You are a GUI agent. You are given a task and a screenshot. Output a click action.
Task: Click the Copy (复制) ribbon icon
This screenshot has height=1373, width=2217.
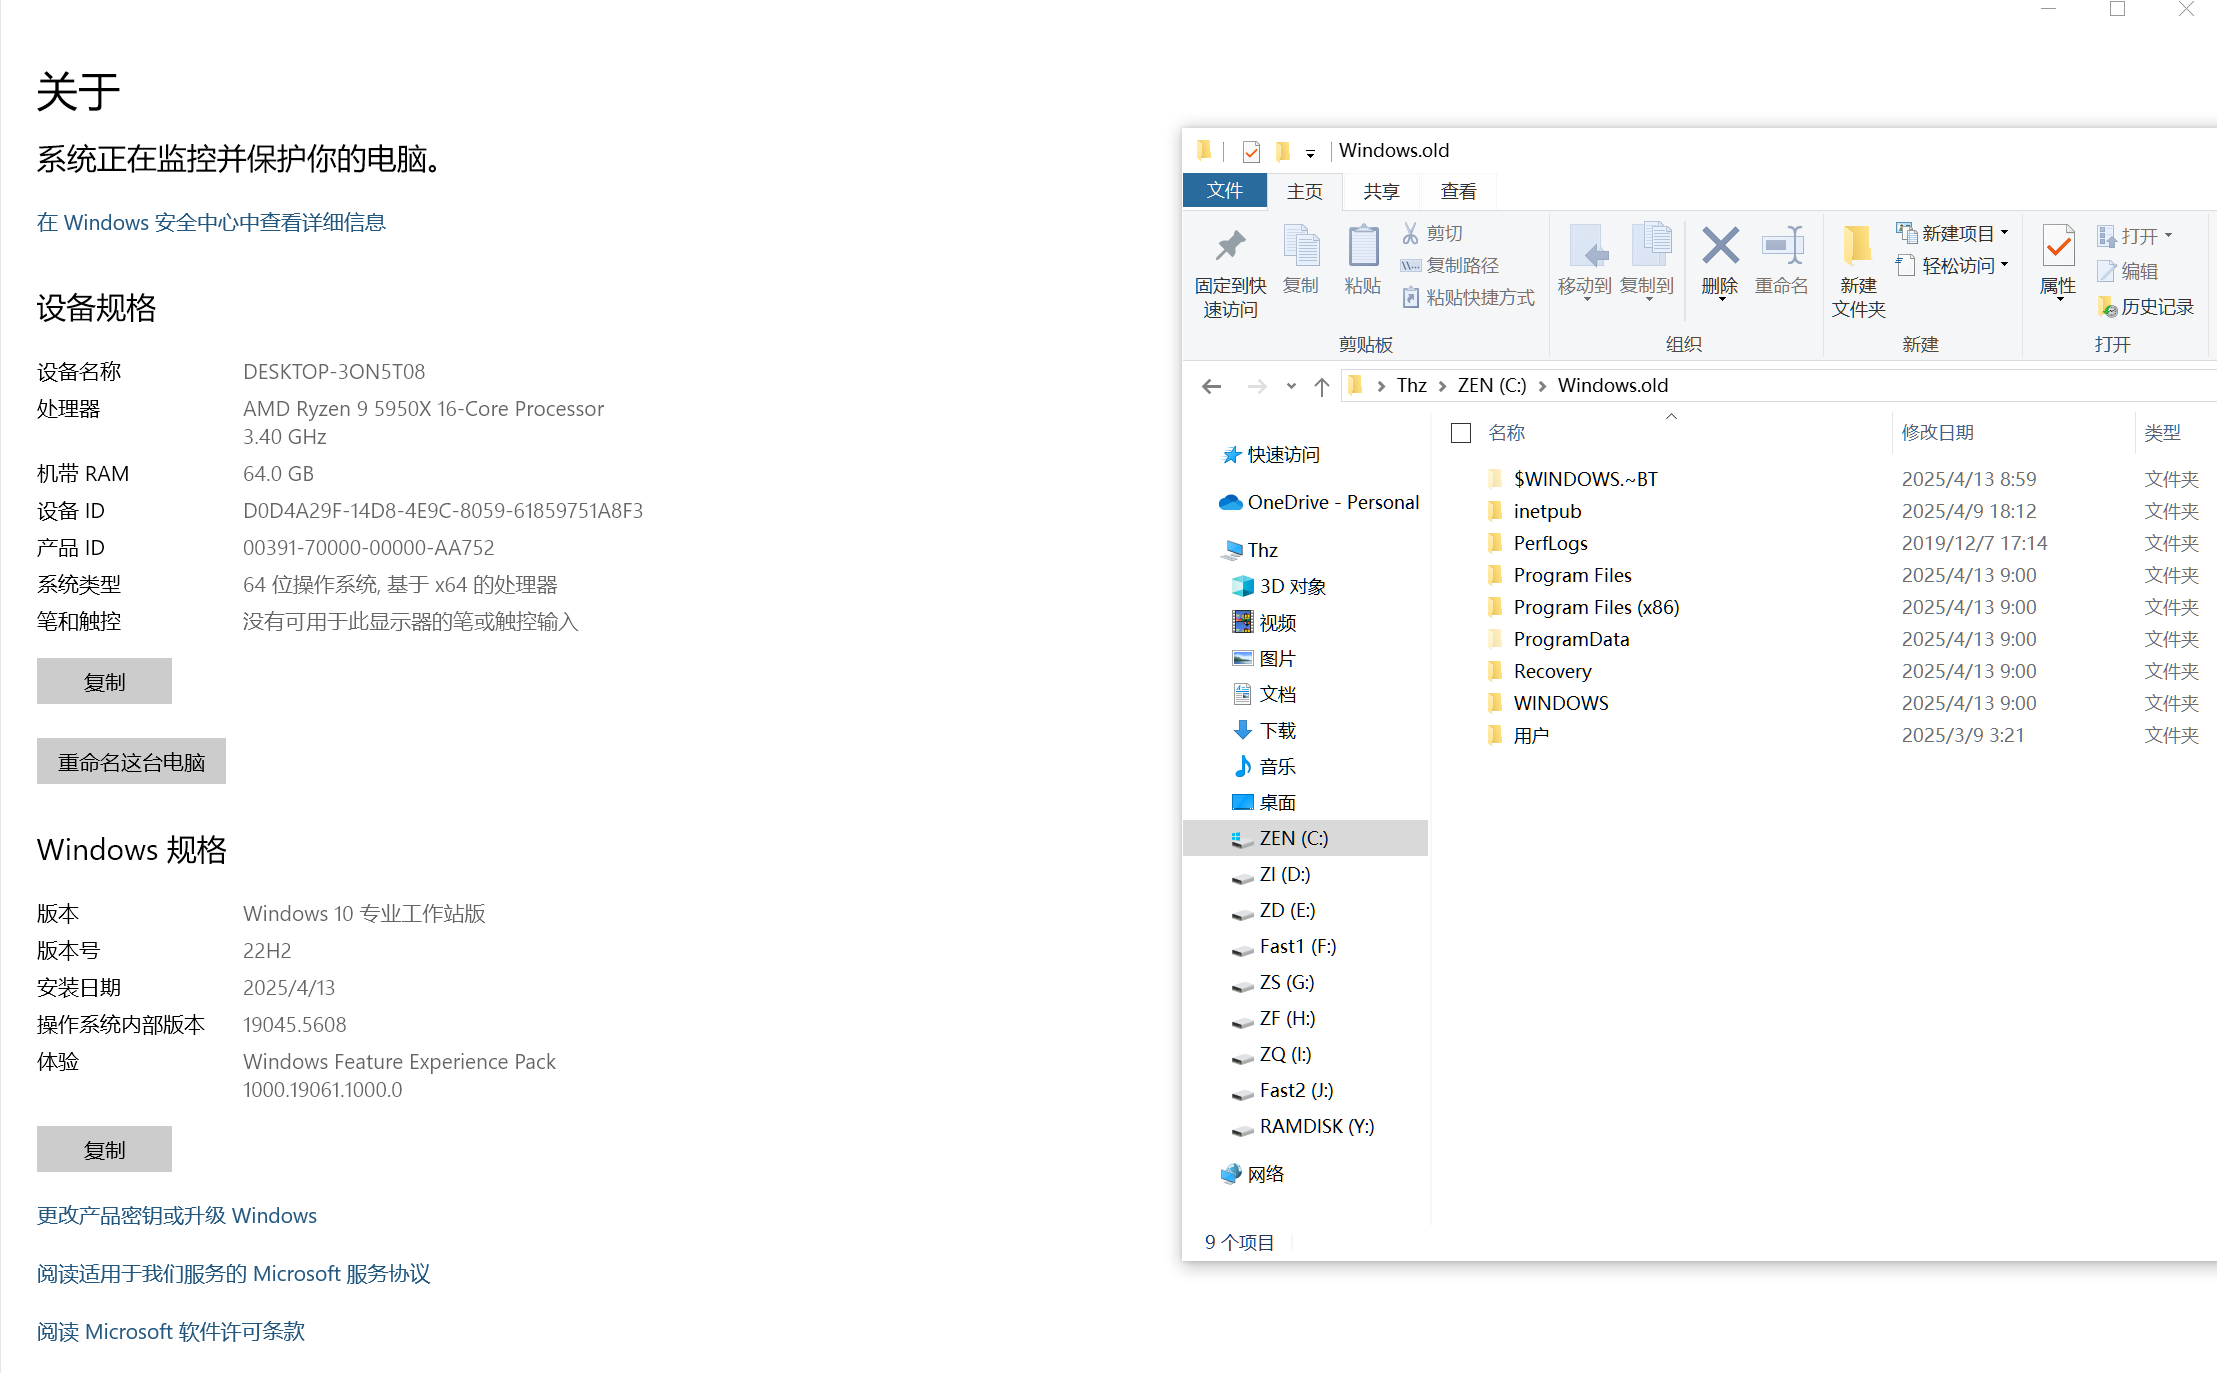tap(1301, 247)
